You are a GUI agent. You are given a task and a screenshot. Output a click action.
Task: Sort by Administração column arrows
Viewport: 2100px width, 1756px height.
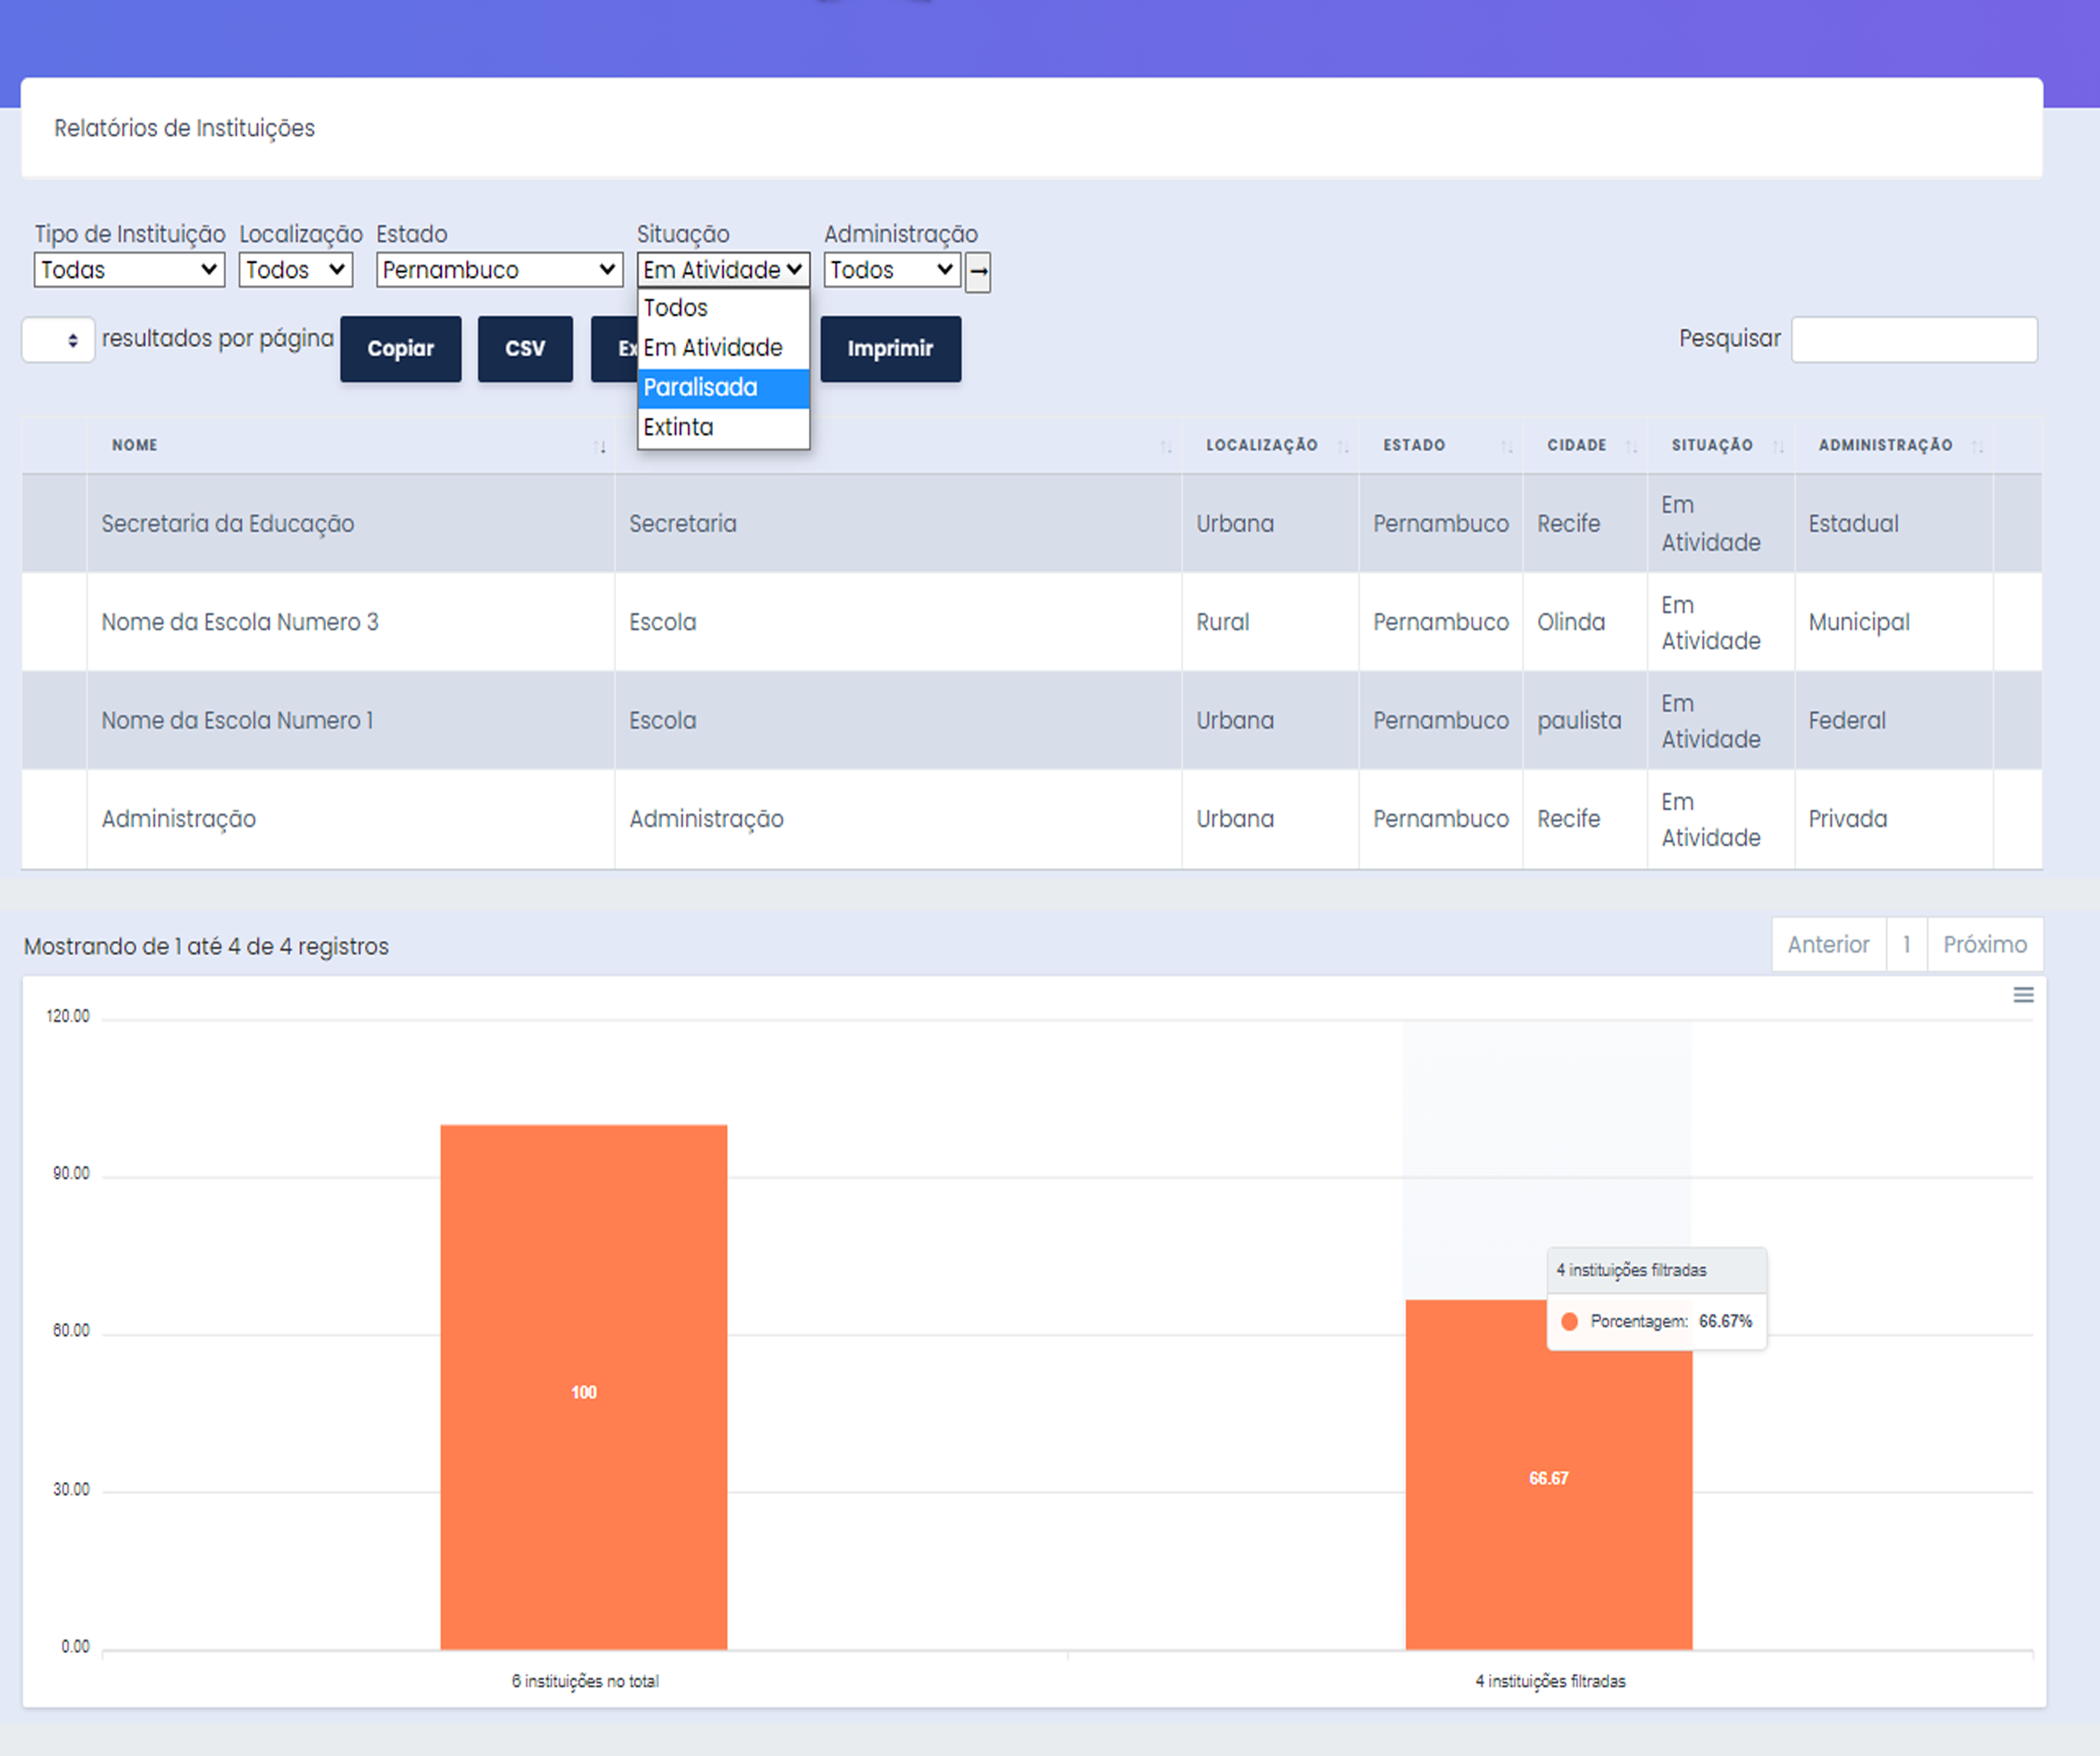point(1977,446)
